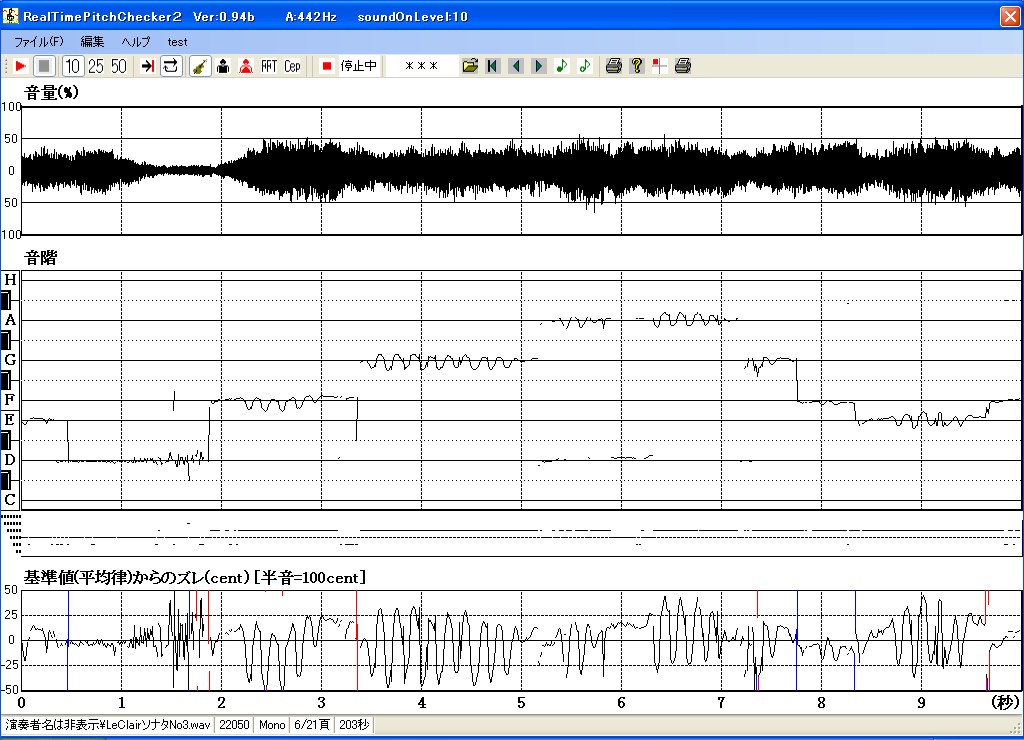Select the 25 time-scale button

(96, 66)
